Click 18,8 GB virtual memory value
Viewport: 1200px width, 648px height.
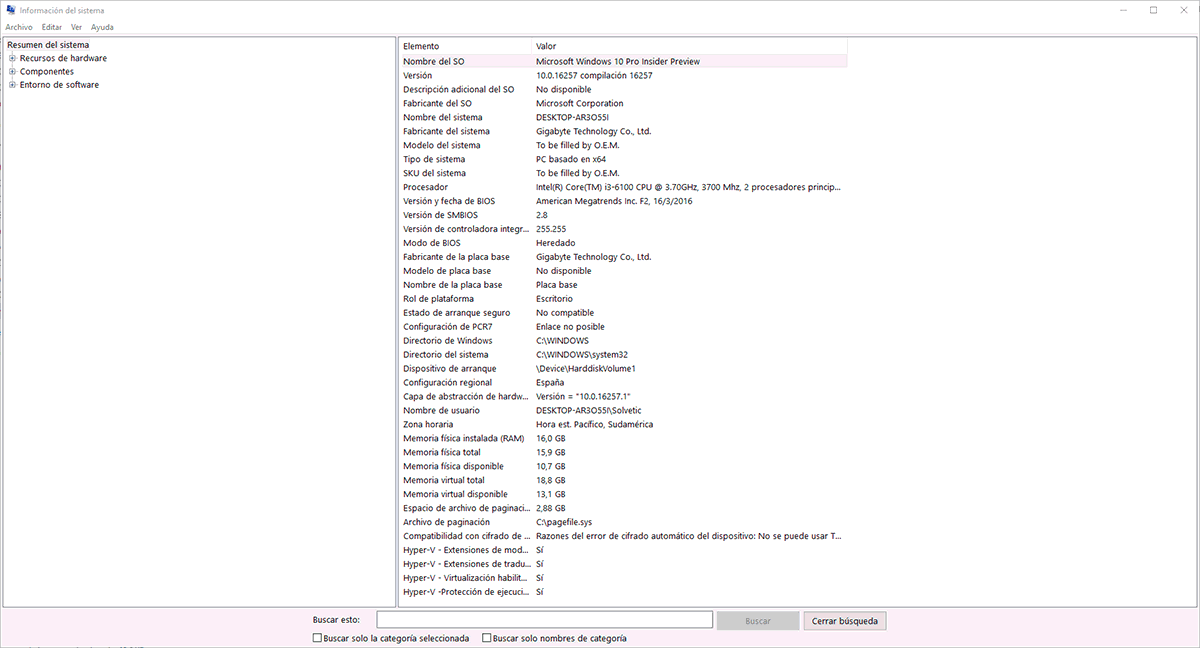click(x=551, y=480)
